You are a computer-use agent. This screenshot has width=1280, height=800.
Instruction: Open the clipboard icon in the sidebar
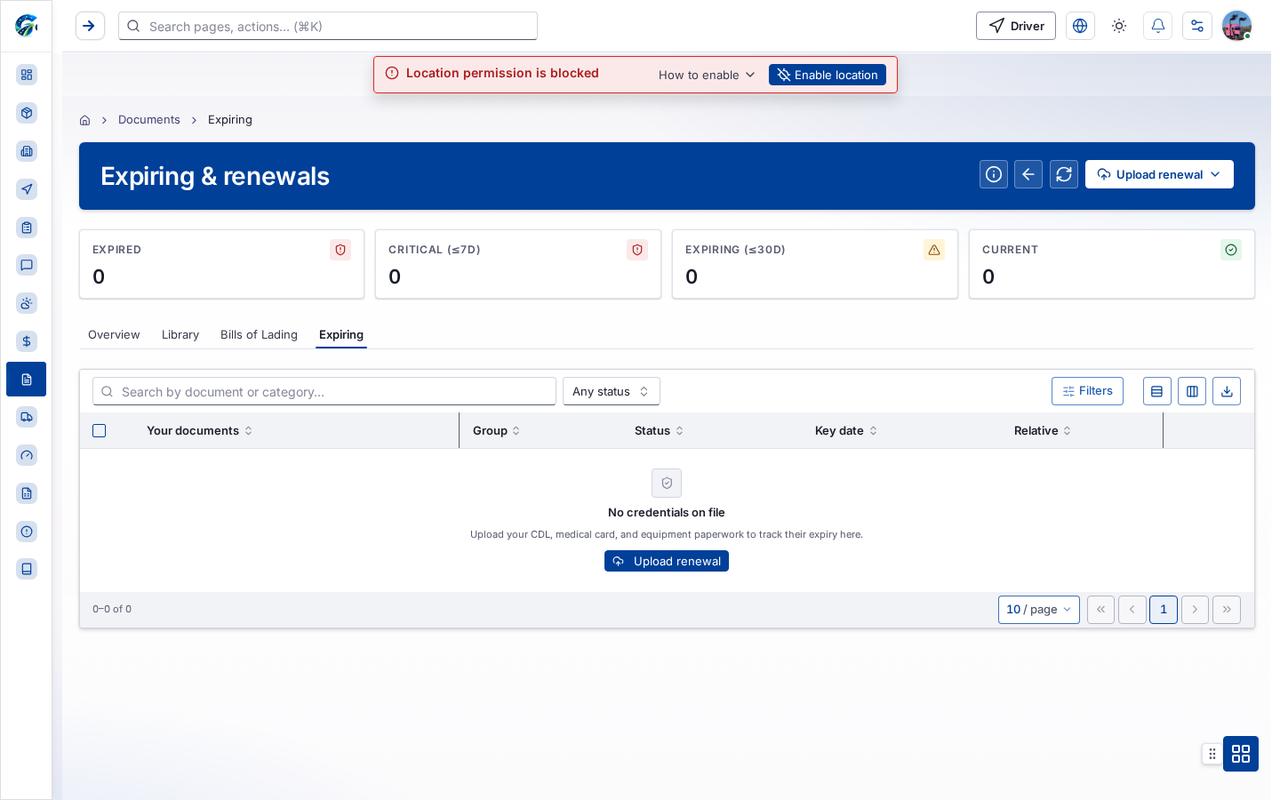click(x=27, y=227)
